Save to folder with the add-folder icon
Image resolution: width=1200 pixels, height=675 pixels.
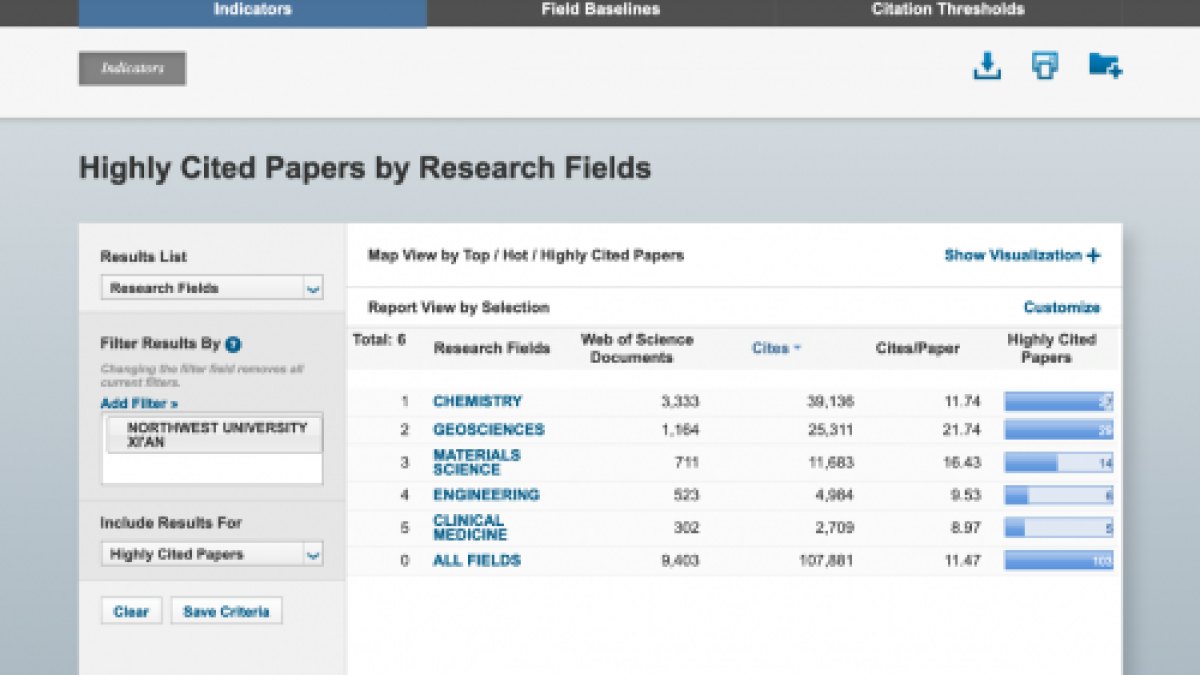point(1105,66)
